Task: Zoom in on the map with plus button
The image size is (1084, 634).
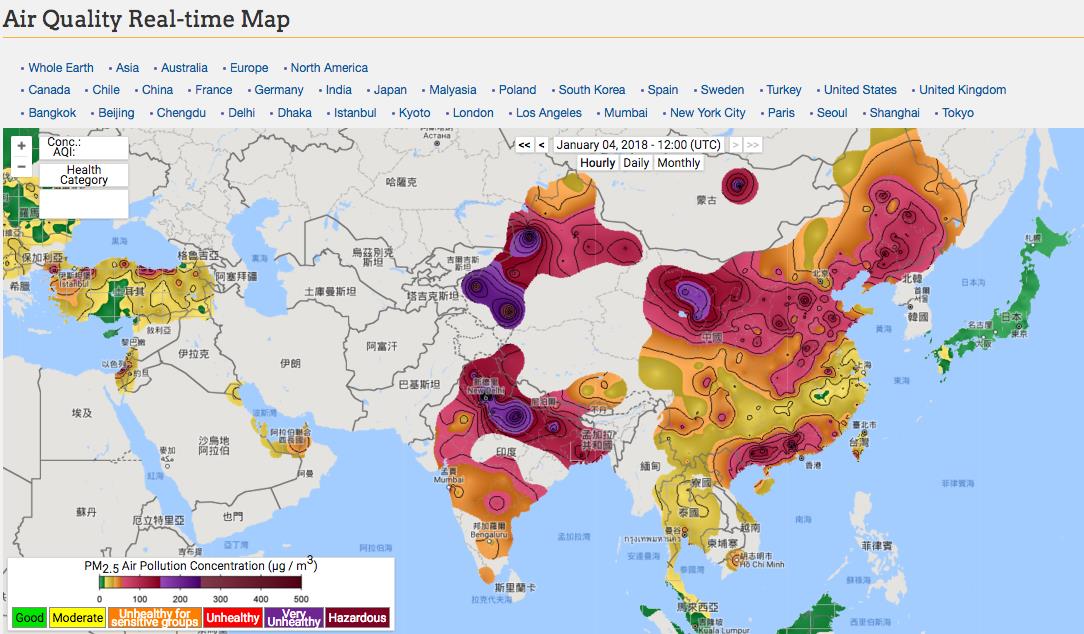Action: [22, 146]
